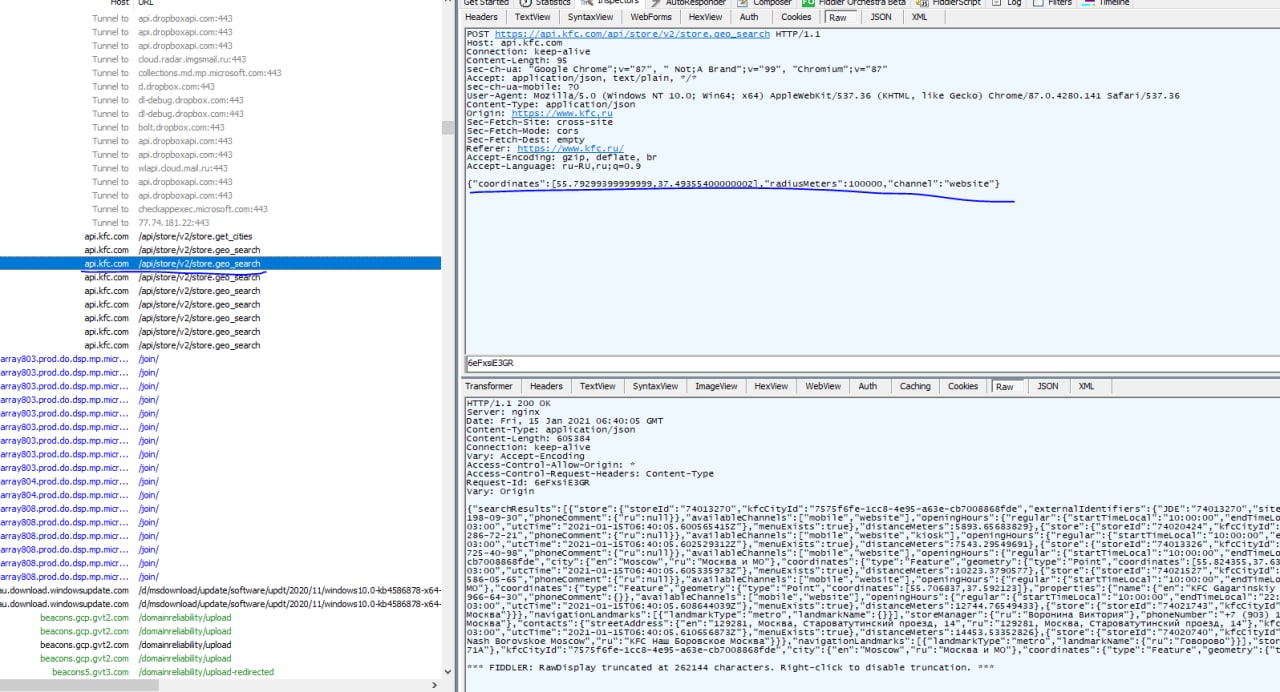
Task: Select request inspector XML tab
Action: tap(919, 17)
